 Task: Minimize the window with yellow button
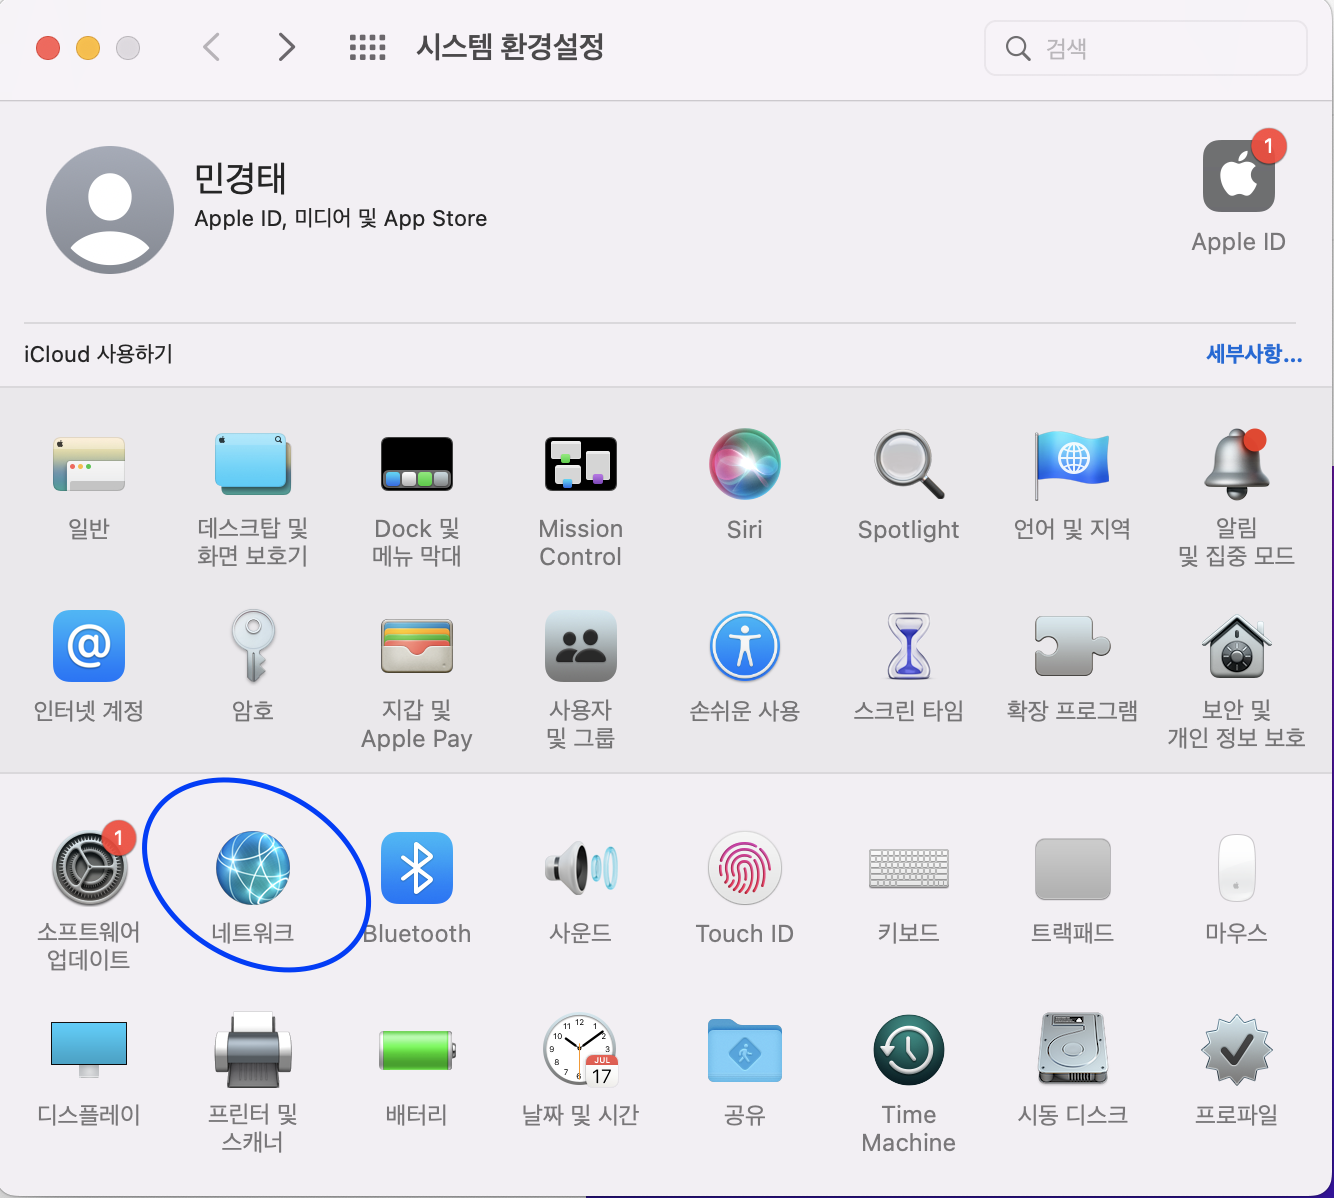88,48
